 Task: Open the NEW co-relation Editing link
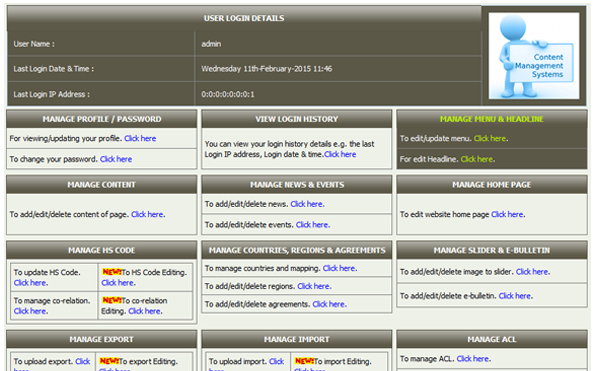145,311
